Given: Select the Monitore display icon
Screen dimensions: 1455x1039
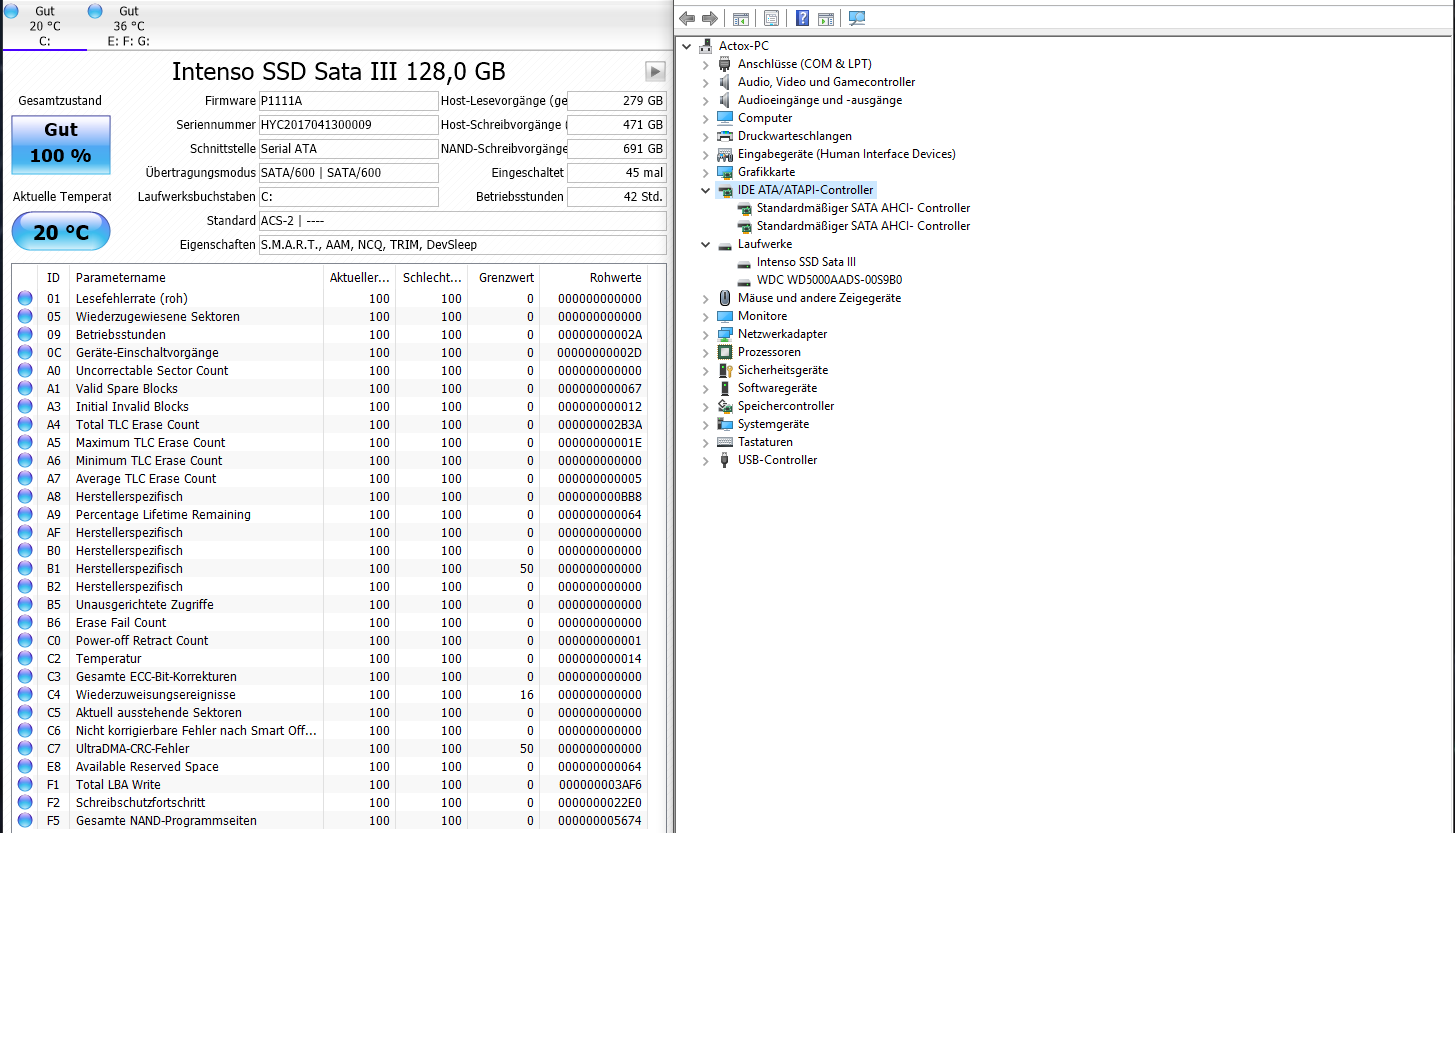Looking at the screenshot, I should tap(725, 316).
